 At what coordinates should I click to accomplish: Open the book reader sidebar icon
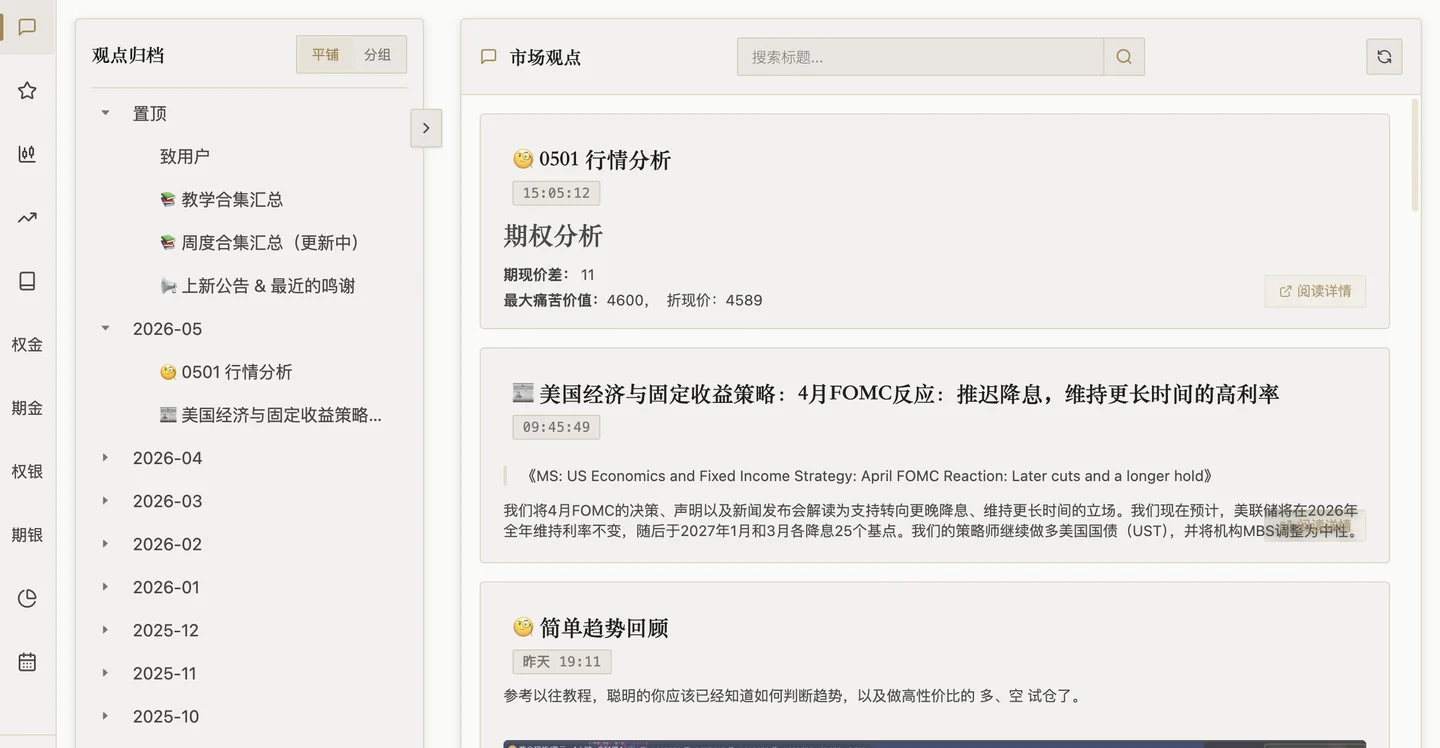[27, 281]
